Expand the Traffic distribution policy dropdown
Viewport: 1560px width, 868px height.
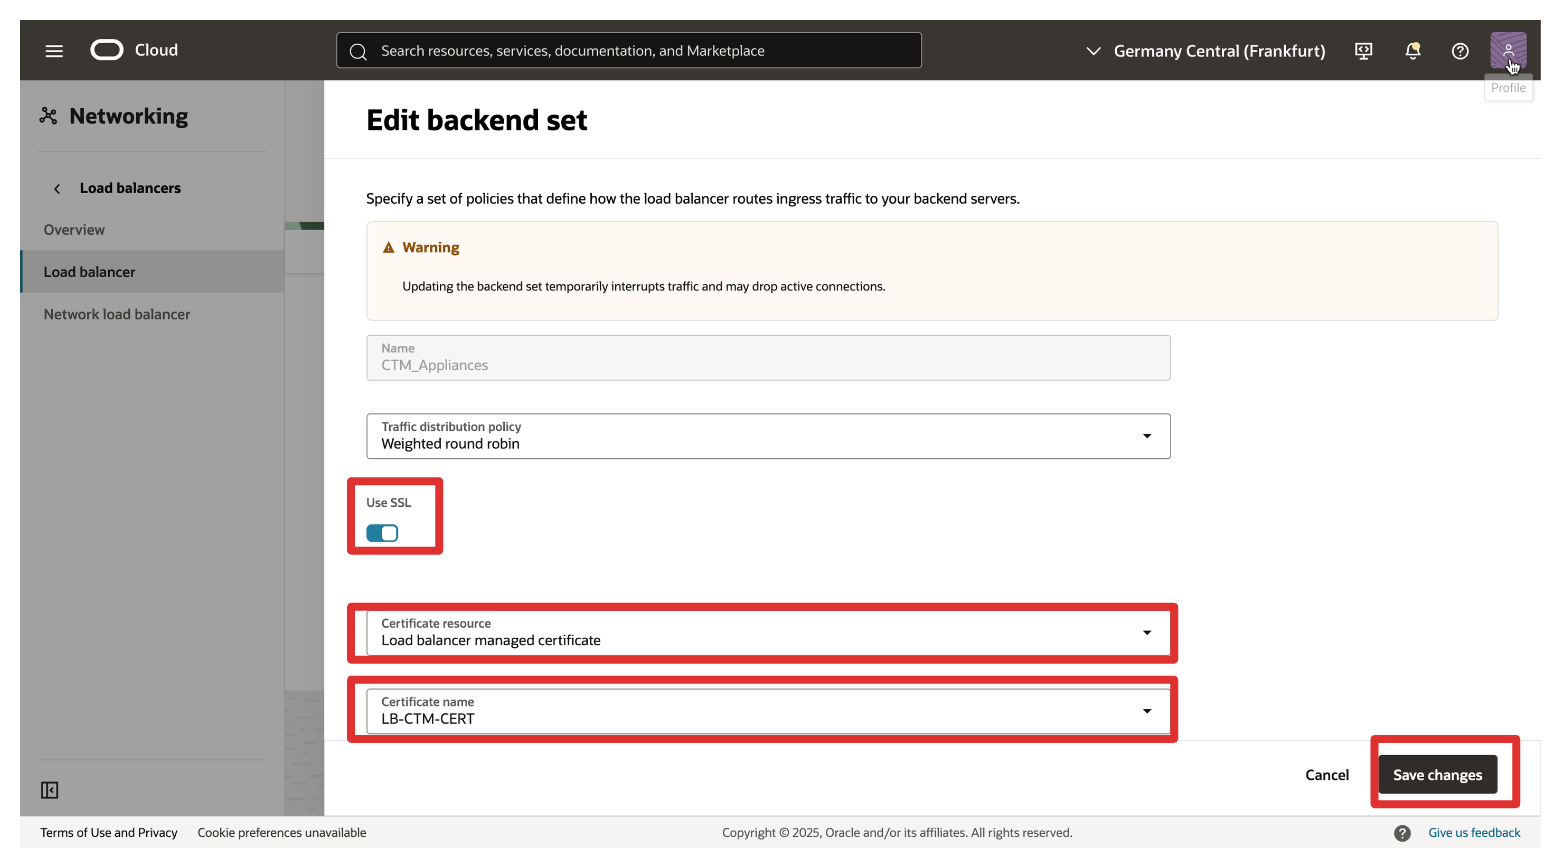point(768,436)
